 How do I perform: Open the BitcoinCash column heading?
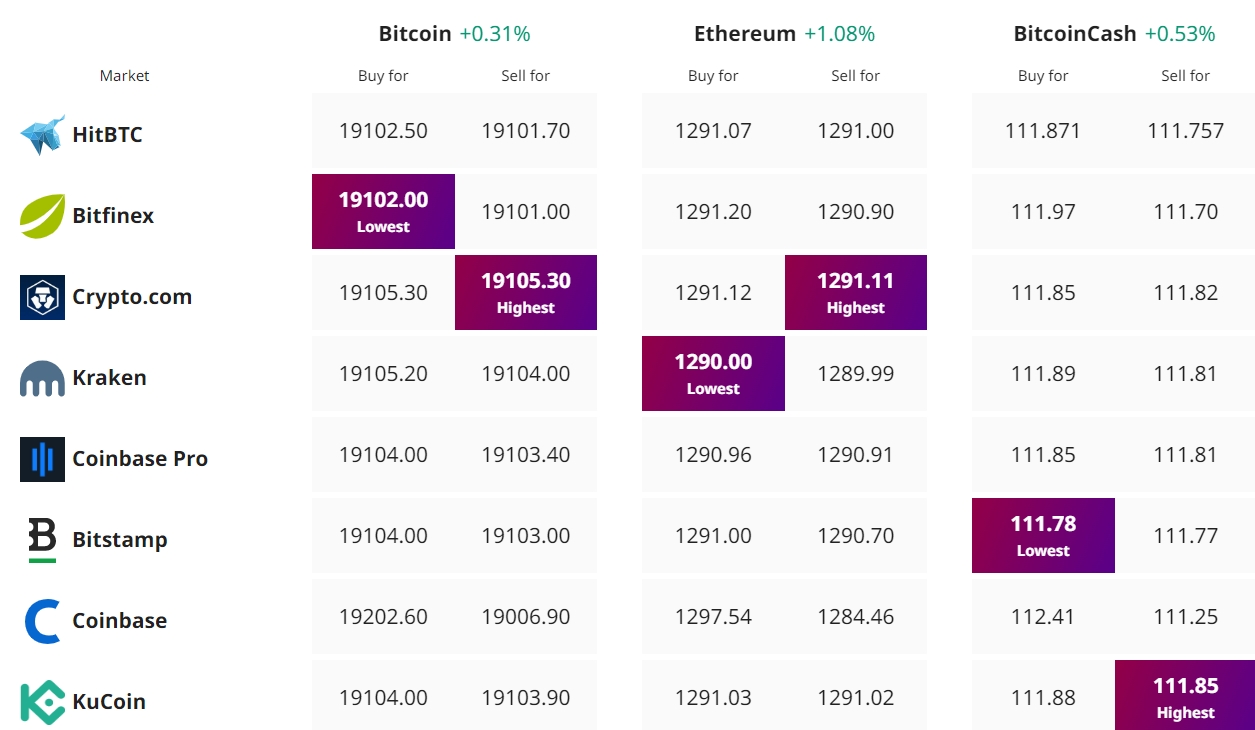[1075, 34]
